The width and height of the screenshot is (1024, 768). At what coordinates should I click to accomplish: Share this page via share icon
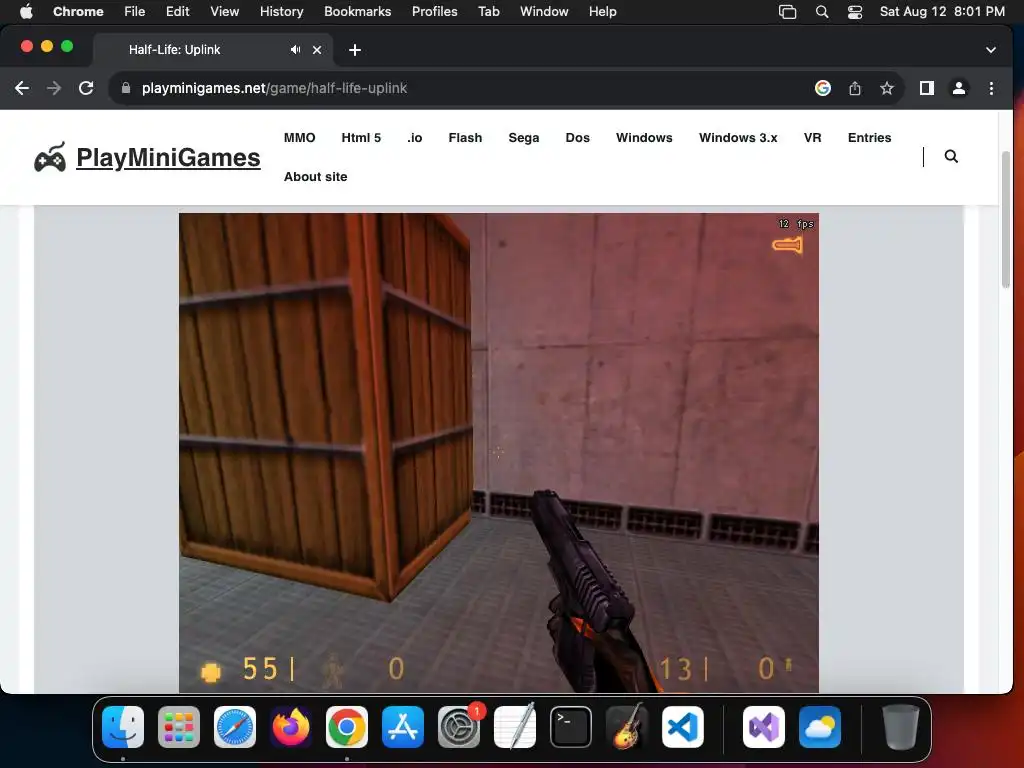855,88
